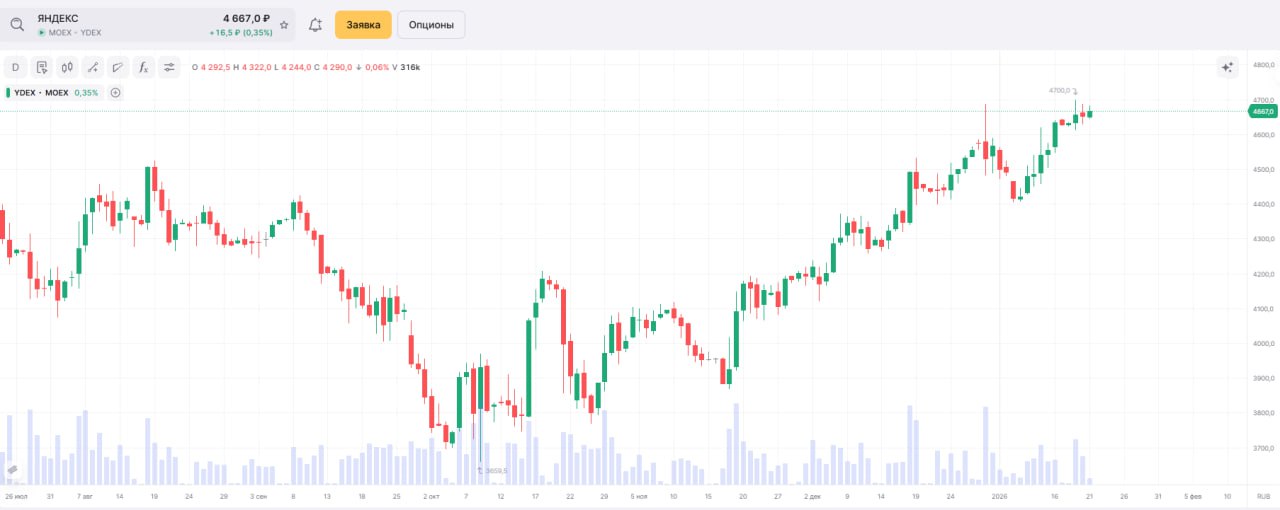The image size is (1280, 510).
Task: Open the D timeframe dropdown
Action: (x=15, y=67)
